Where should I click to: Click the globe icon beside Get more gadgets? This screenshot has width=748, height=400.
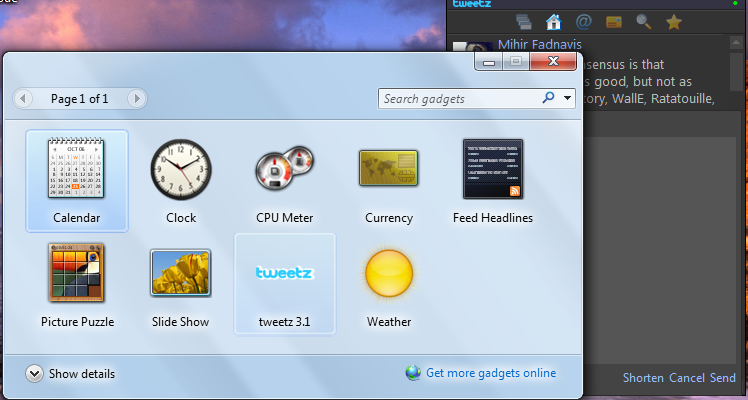click(x=413, y=373)
